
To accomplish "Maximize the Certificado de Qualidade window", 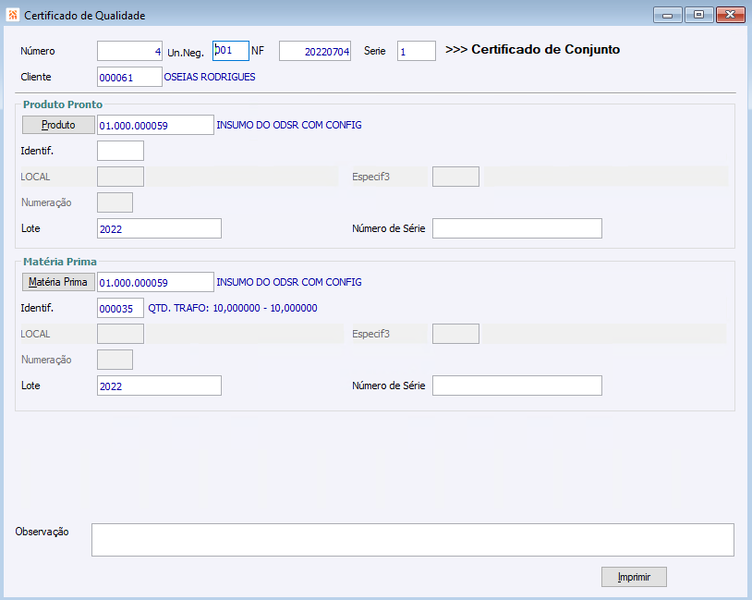I will [x=699, y=15].
